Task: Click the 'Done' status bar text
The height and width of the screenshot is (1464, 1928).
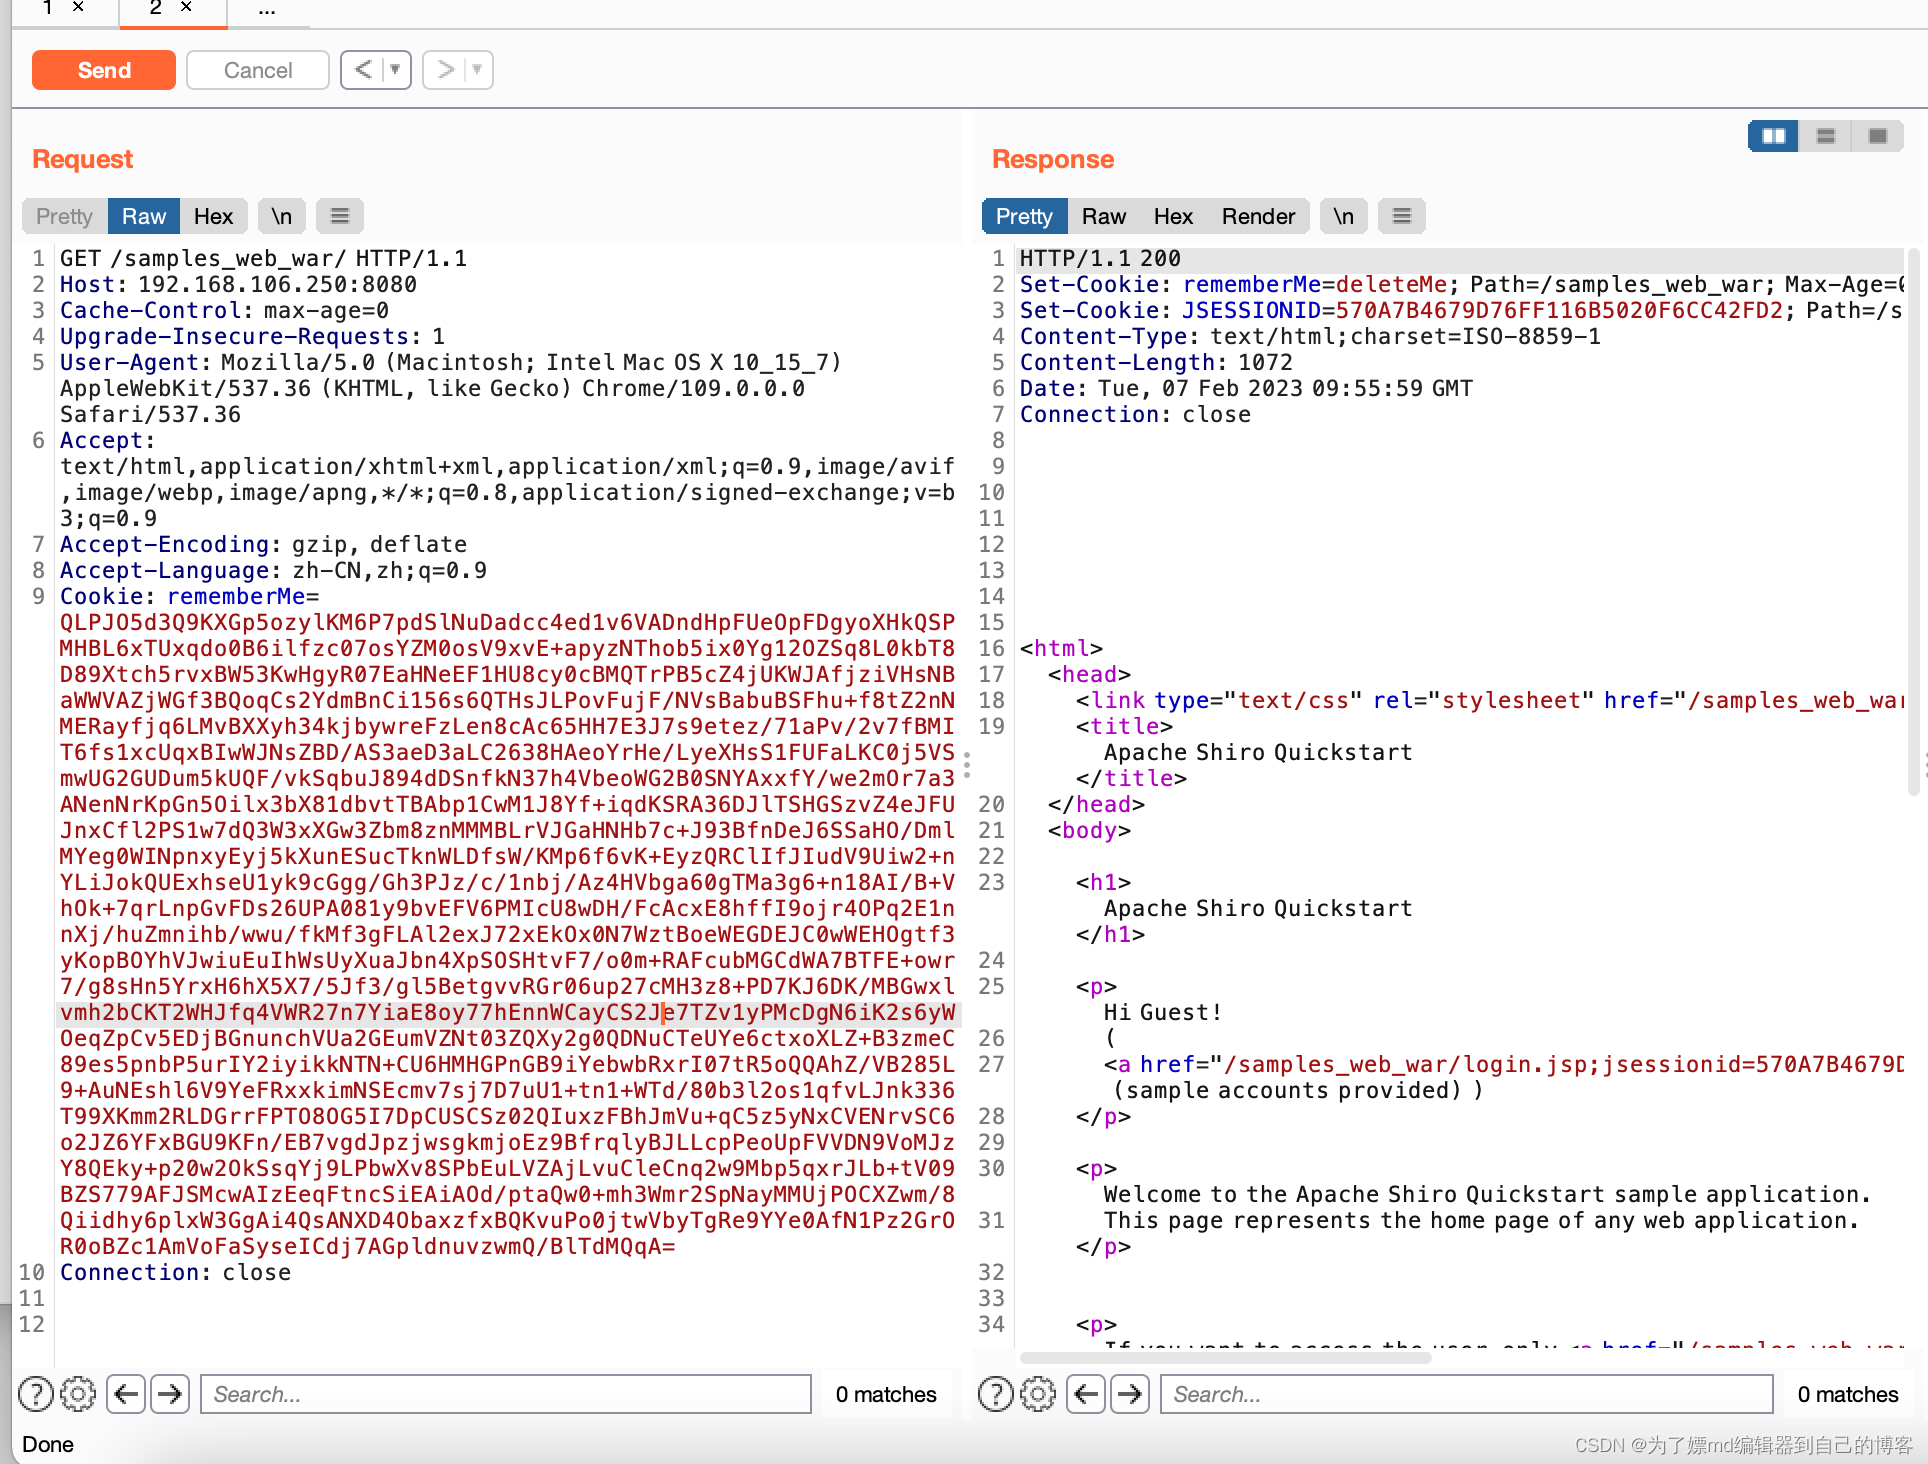Action: 48,1444
